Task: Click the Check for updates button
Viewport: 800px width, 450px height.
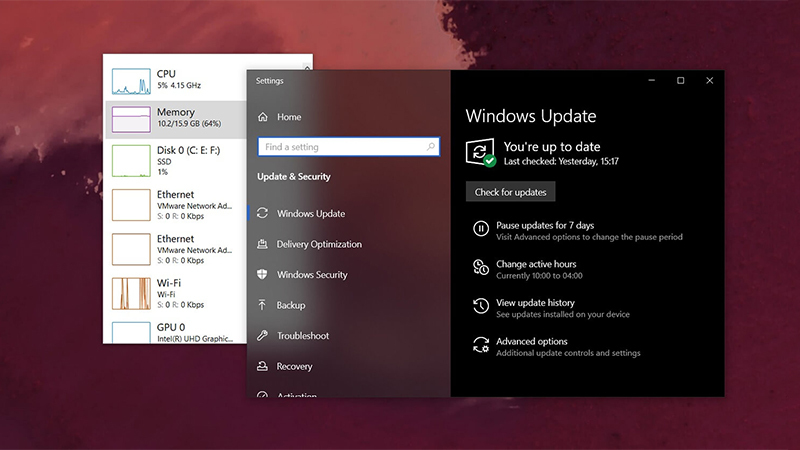Action: click(x=510, y=192)
